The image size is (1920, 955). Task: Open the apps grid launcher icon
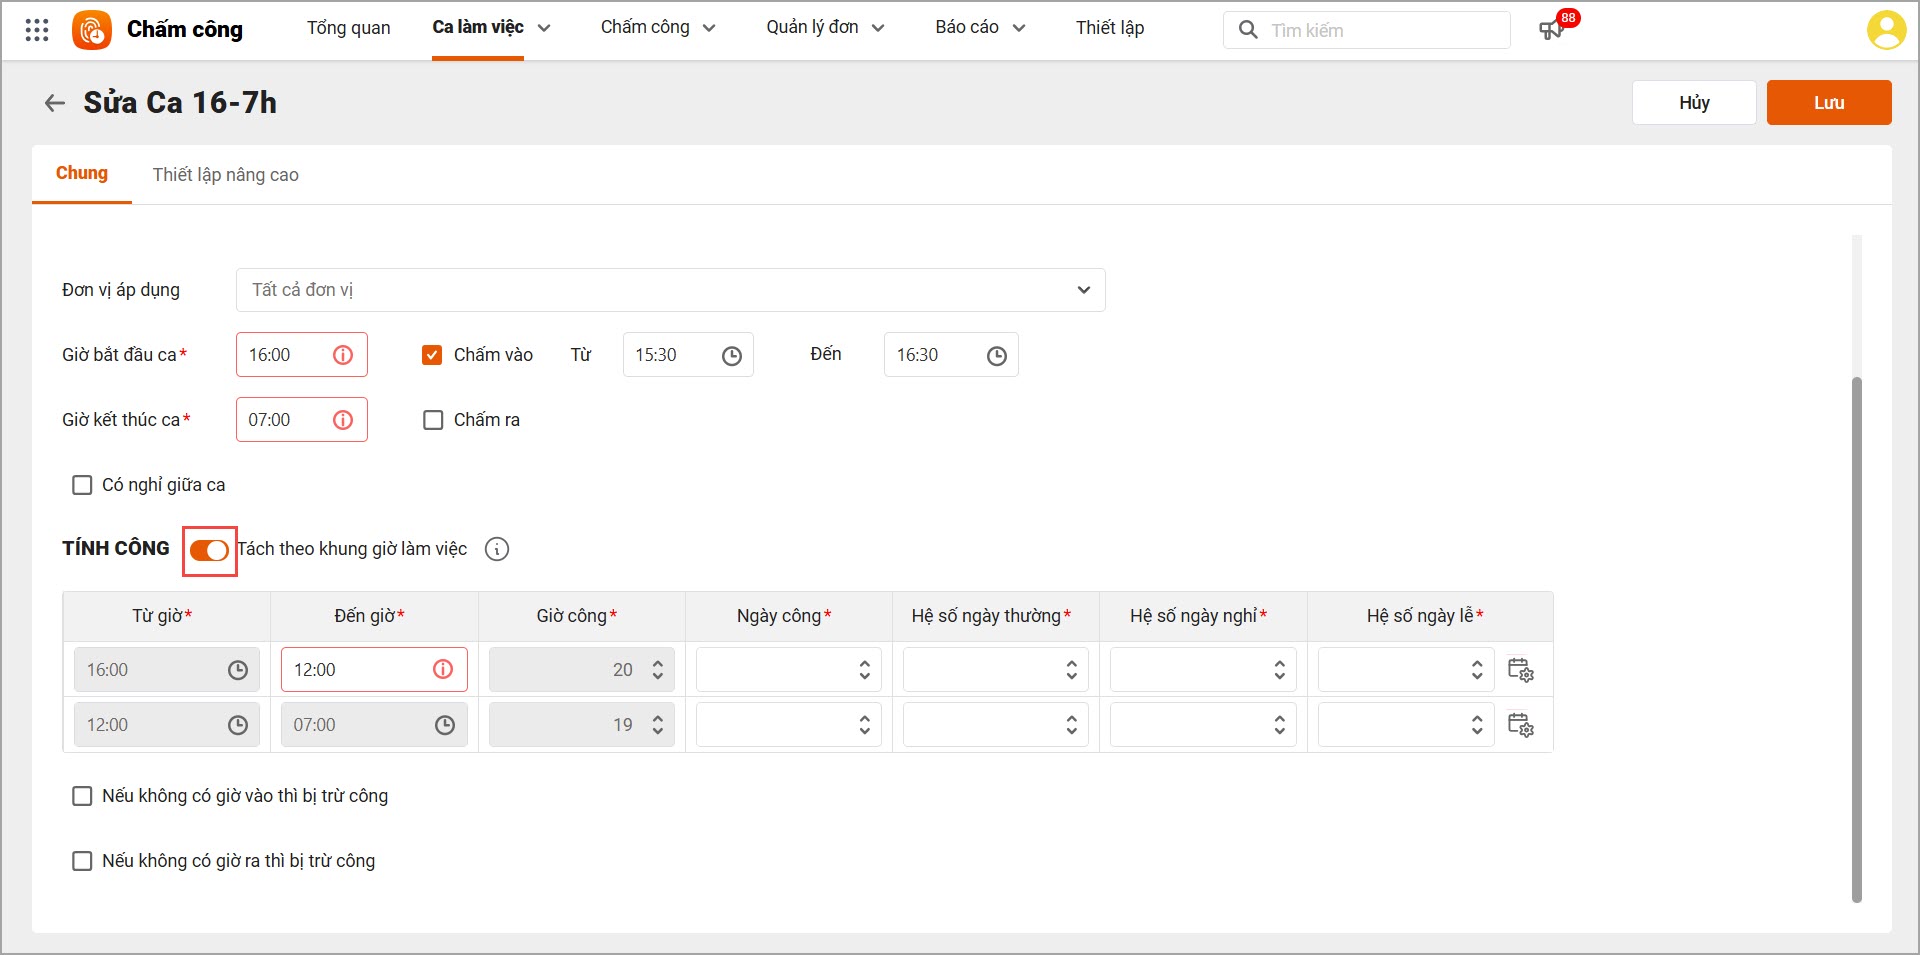pos(37,30)
